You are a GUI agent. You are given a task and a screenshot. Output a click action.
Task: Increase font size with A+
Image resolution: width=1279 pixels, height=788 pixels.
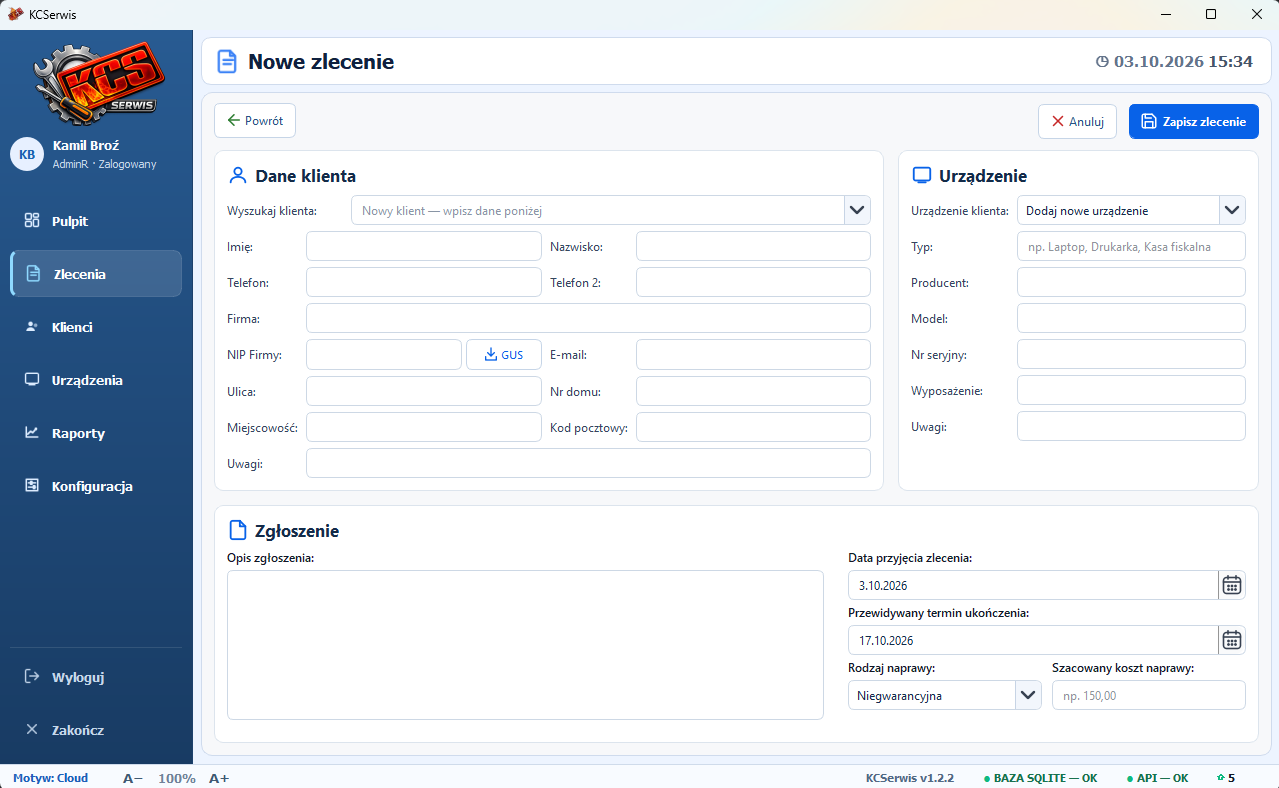pos(219,778)
